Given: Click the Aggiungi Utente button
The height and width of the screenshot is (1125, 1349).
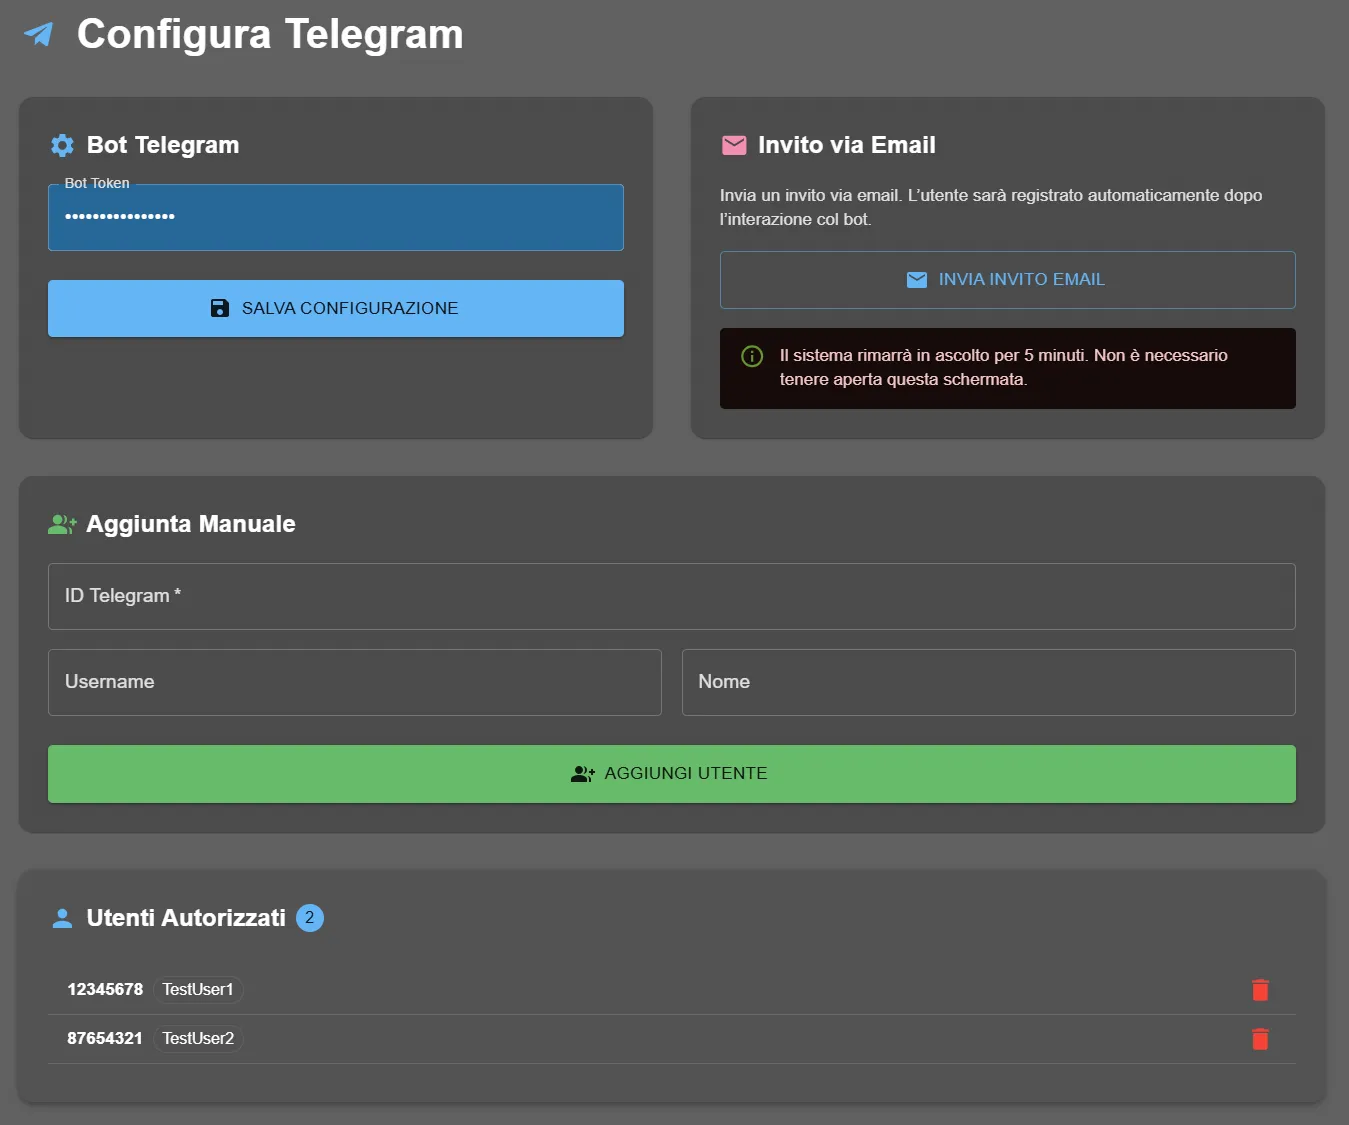Looking at the screenshot, I should [x=671, y=773].
